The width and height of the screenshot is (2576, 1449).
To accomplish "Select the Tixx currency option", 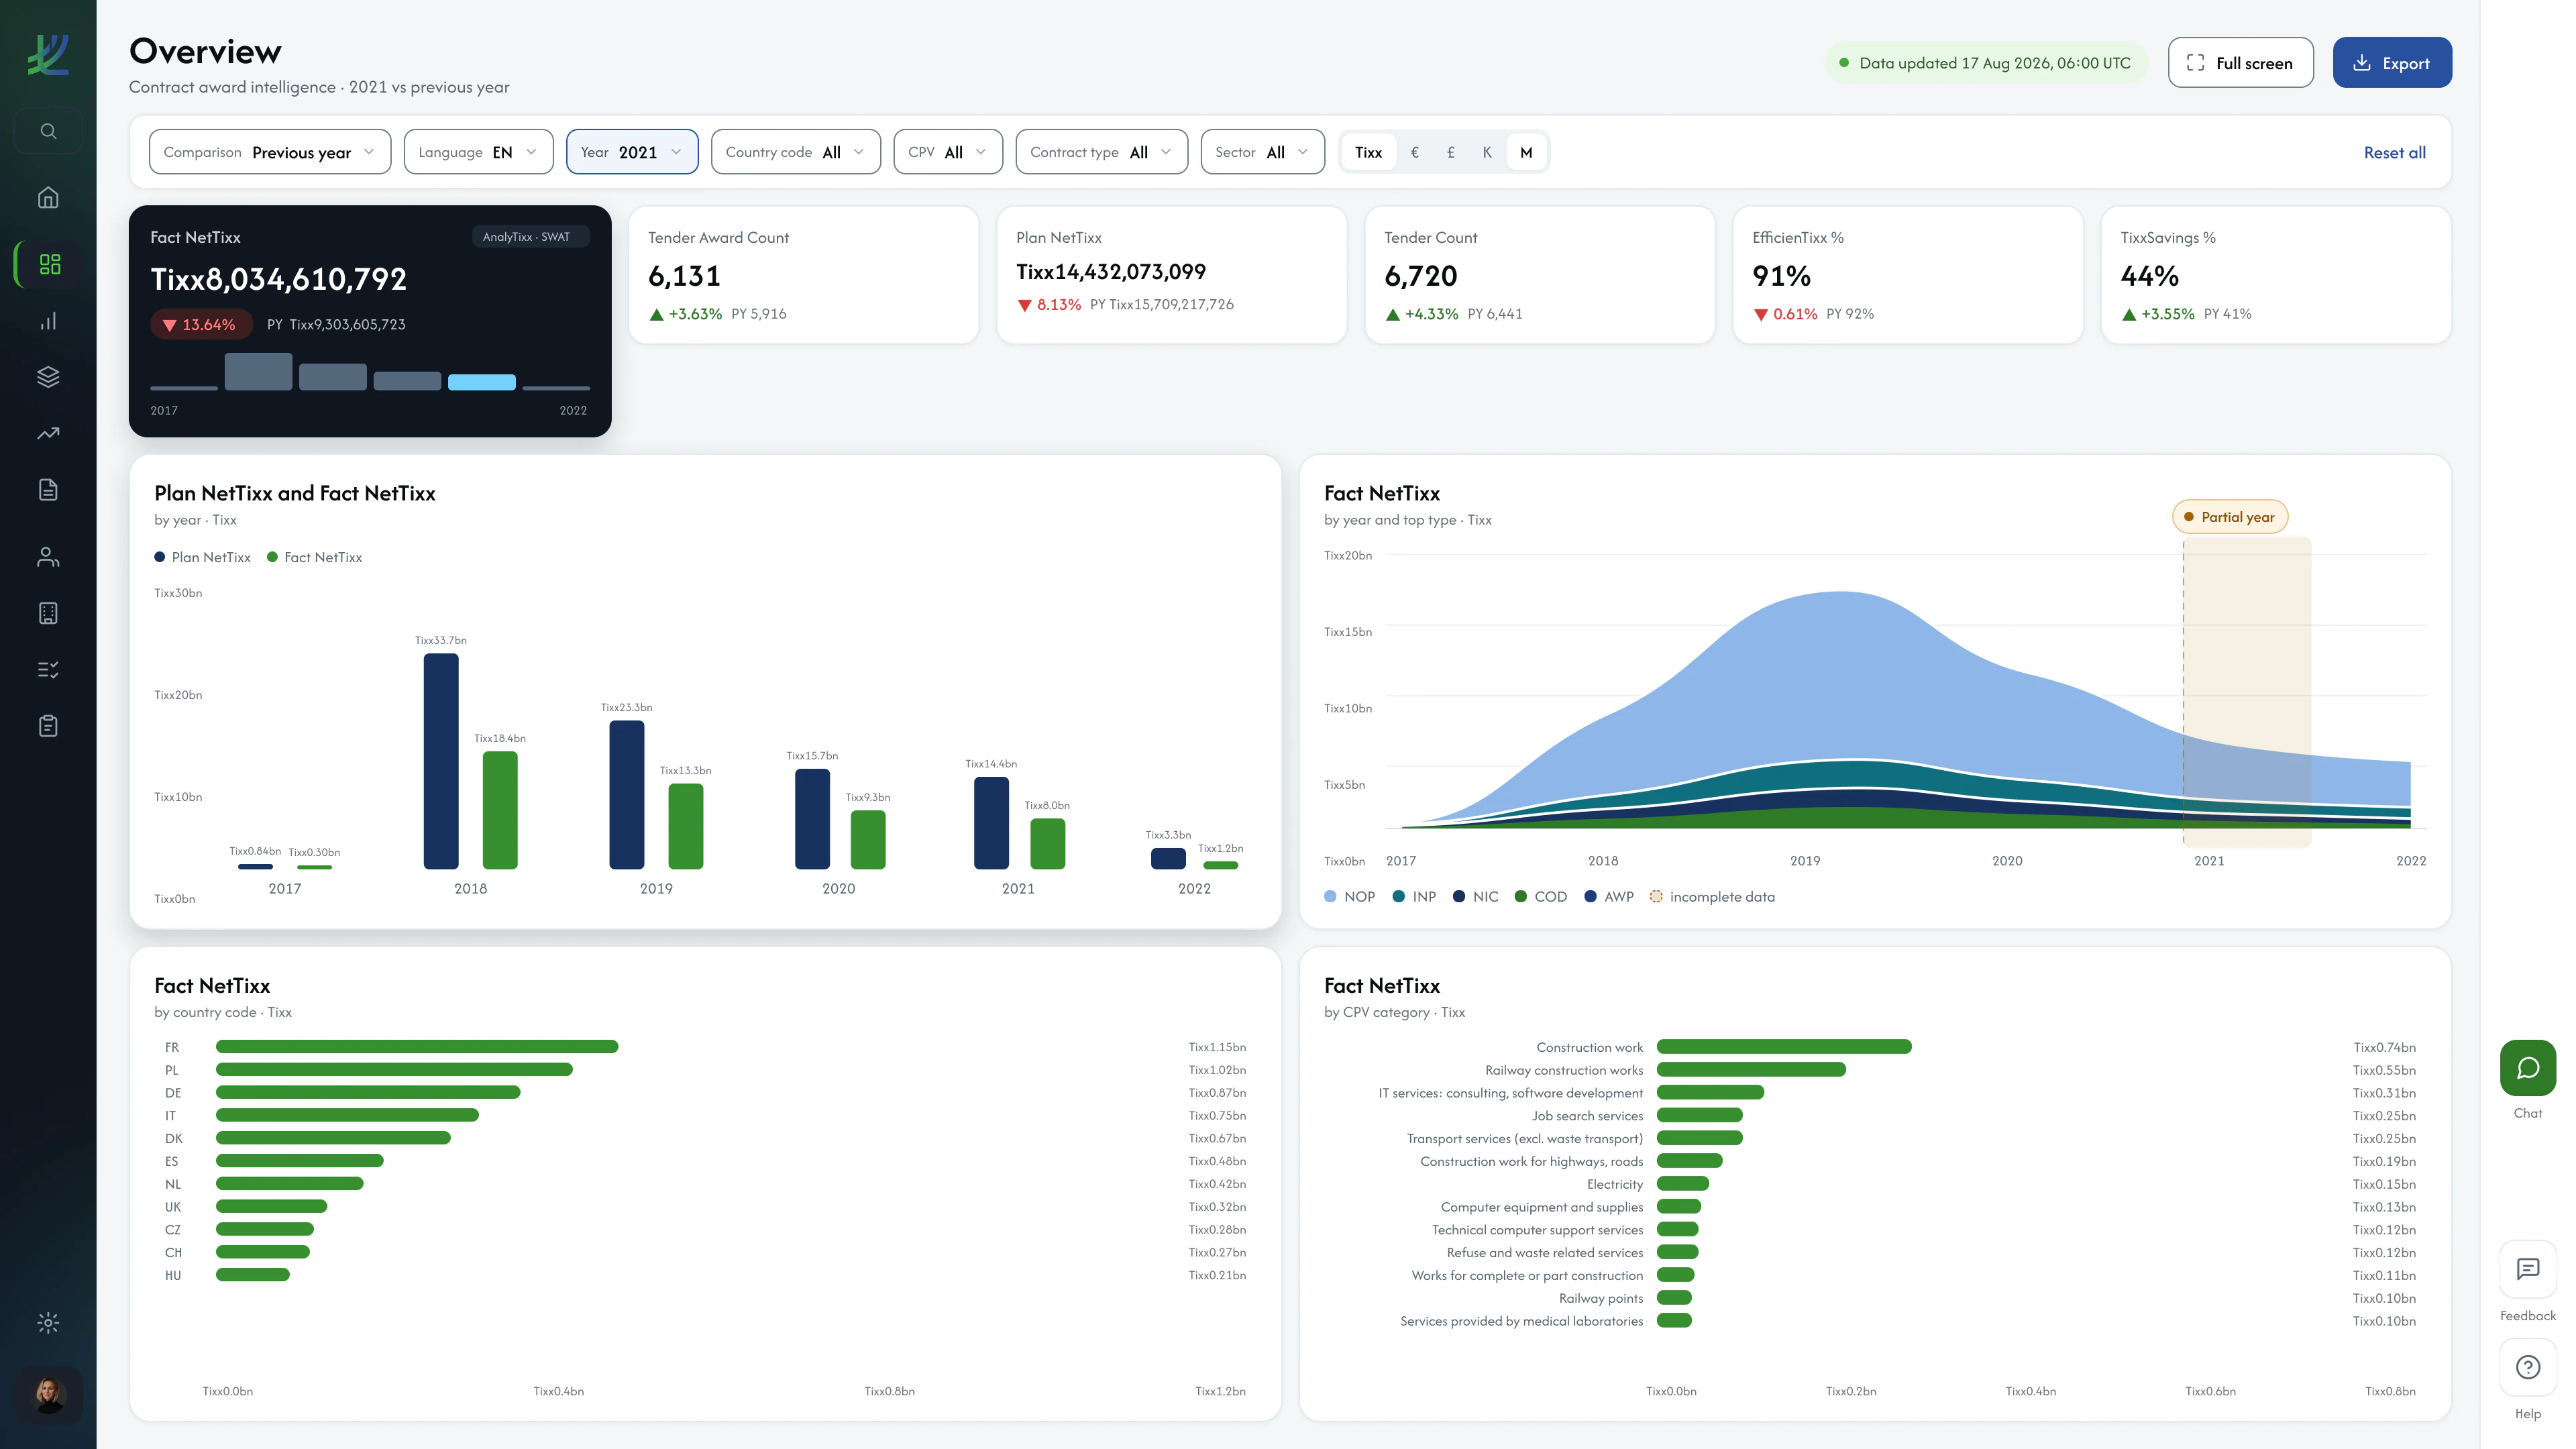I will tap(1368, 152).
